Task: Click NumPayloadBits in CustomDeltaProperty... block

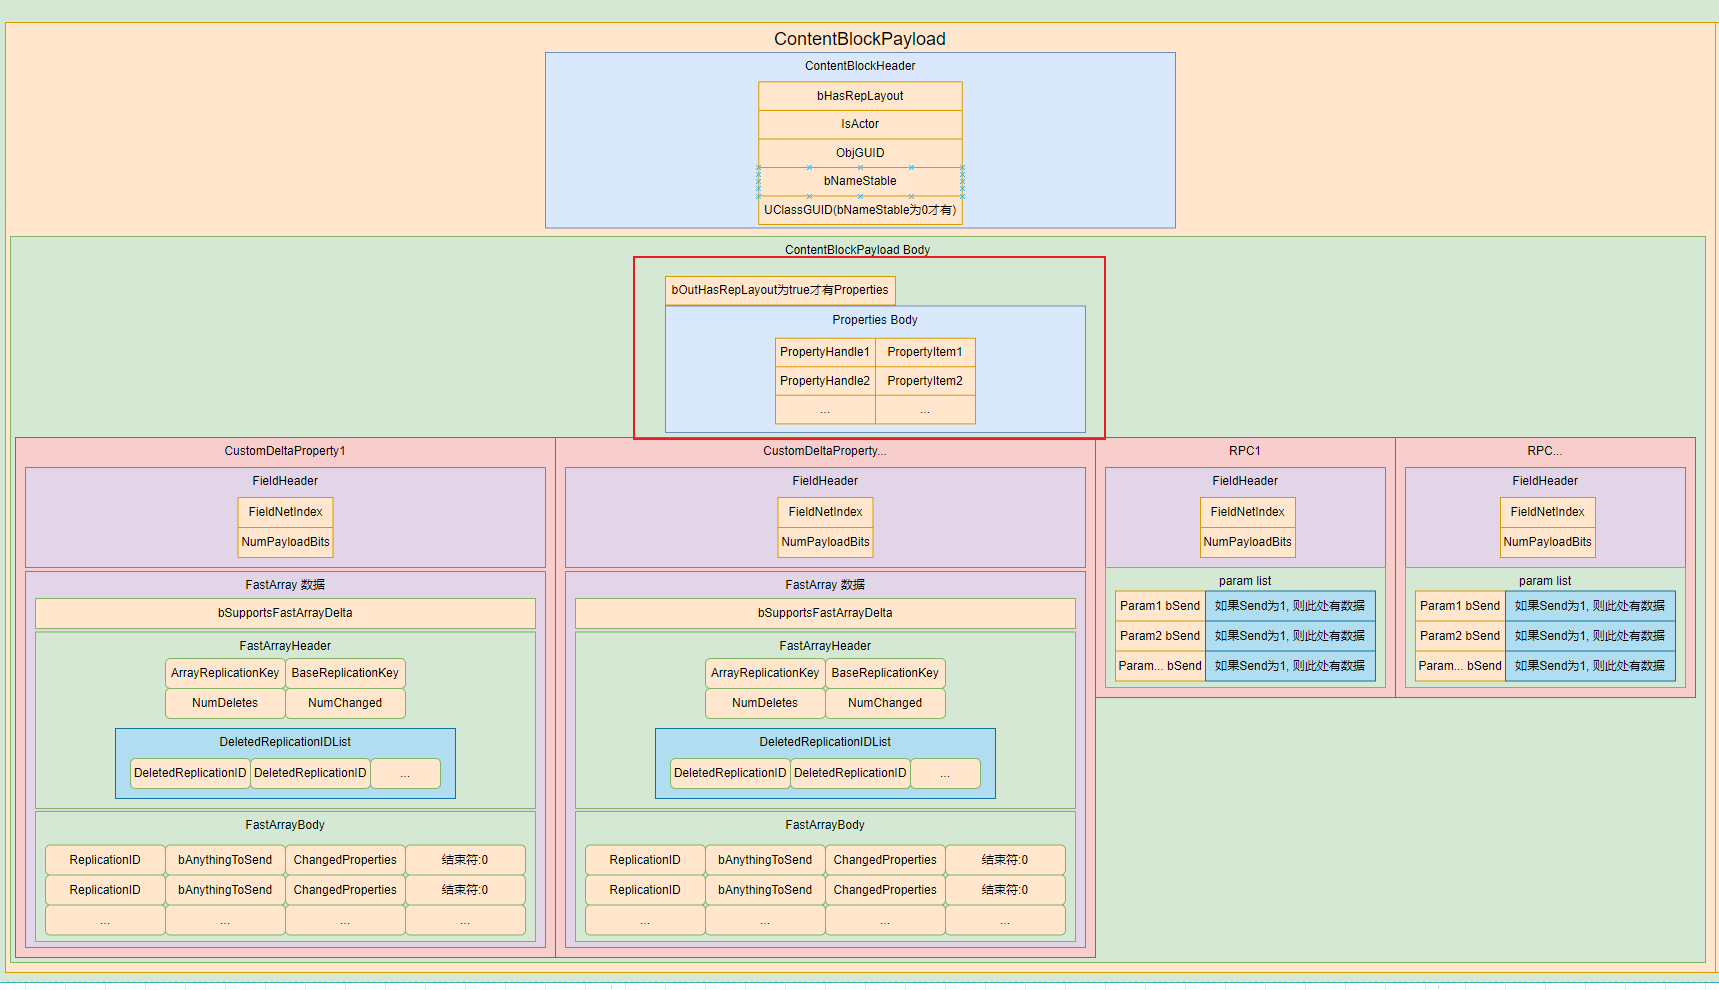Action: coord(825,542)
